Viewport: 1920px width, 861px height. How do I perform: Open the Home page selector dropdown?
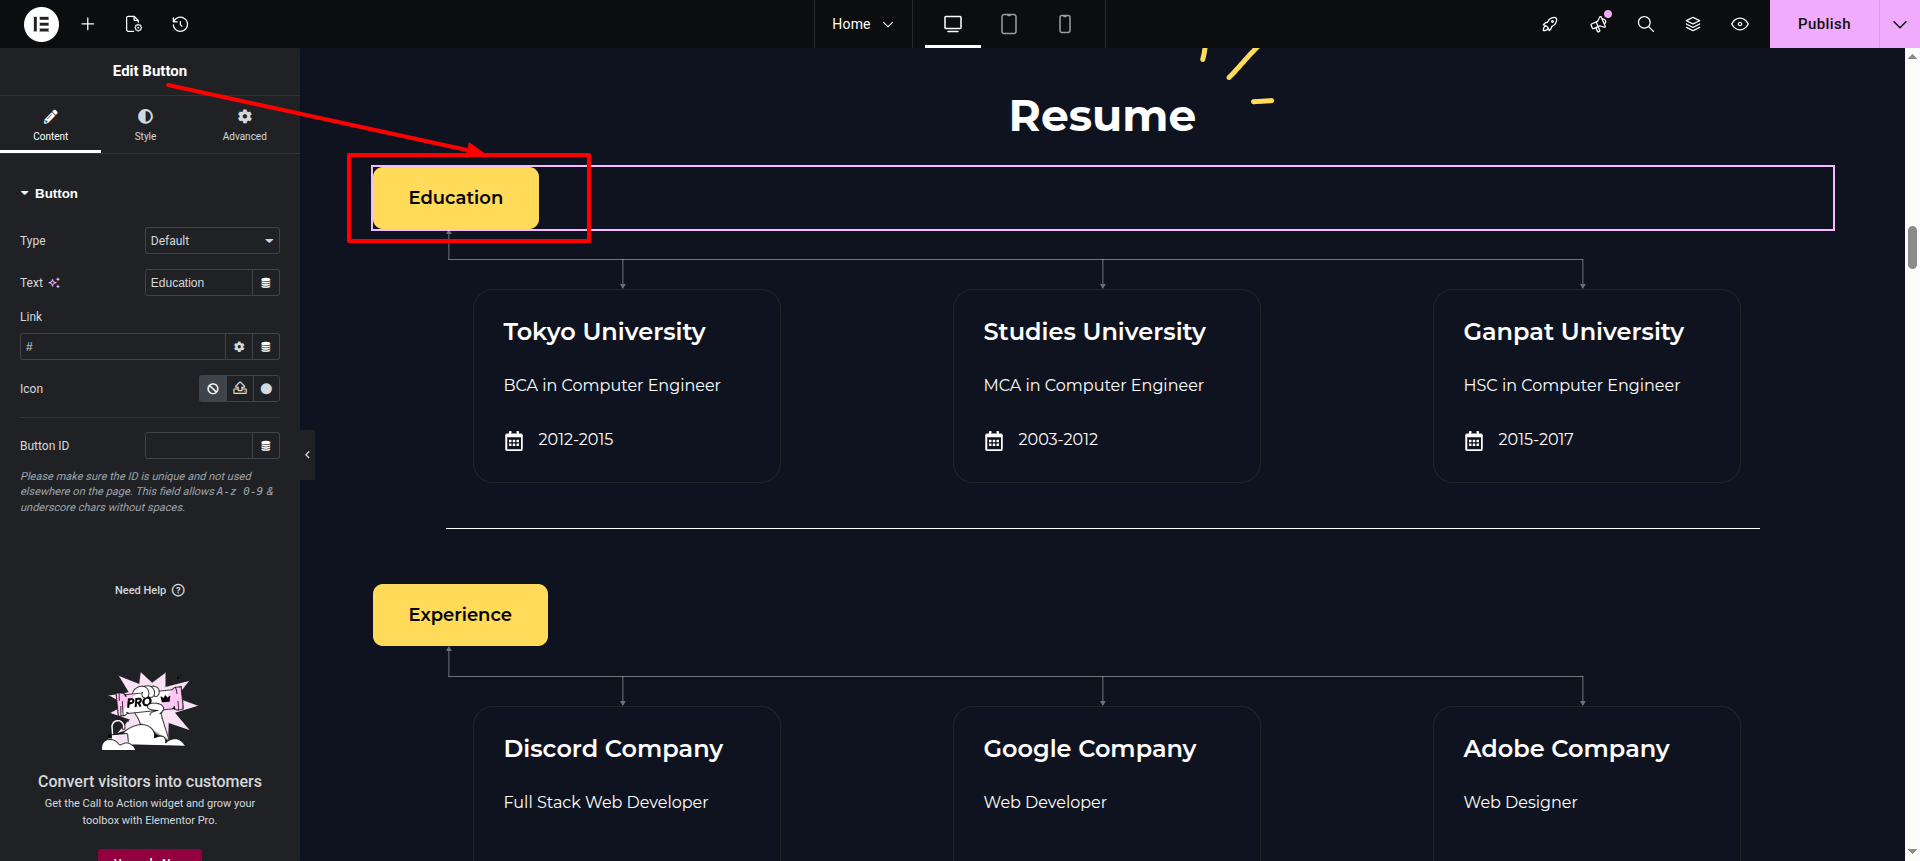pos(862,24)
